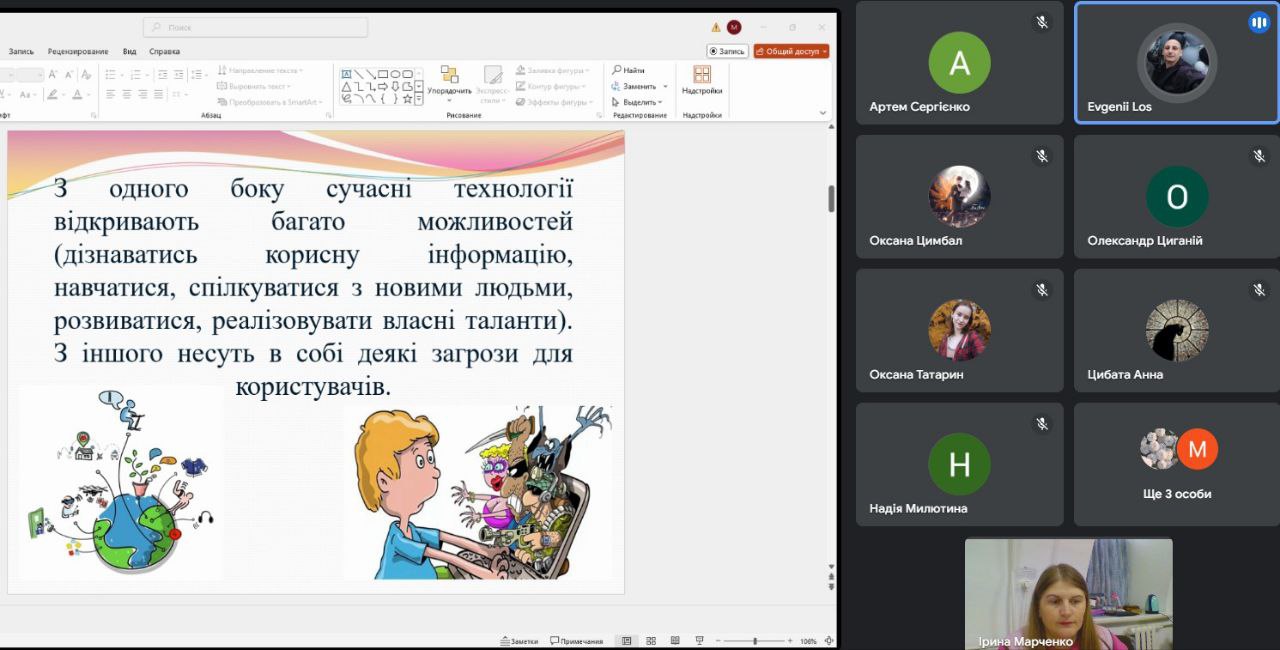The image size is (1280, 650).
Task: Clear all text formatting icon
Action: [x=86, y=74]
